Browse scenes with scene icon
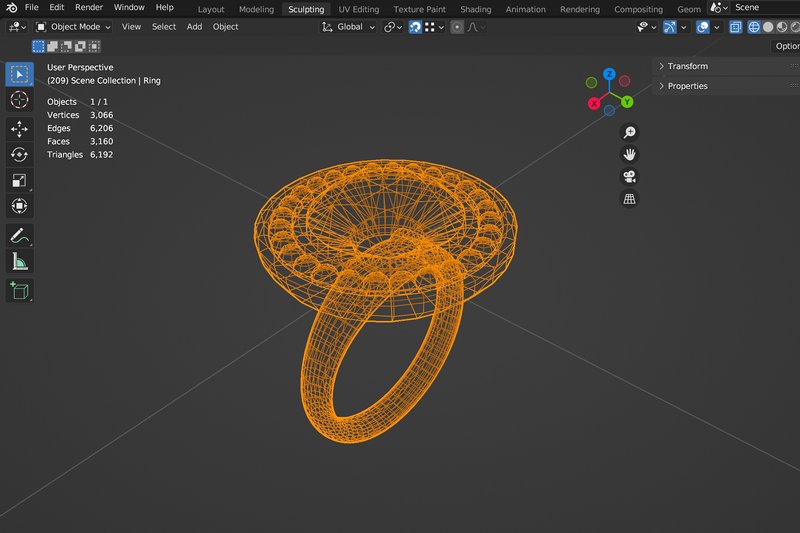The height and width of the screenshot is (533, 800). pyautogui.click(x=719, y=8)
